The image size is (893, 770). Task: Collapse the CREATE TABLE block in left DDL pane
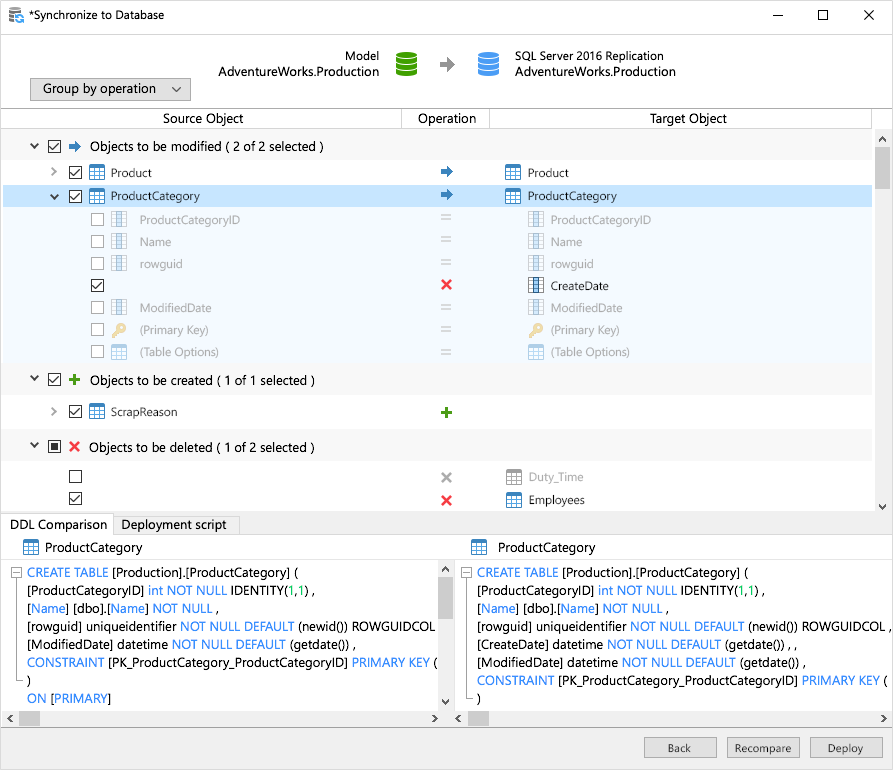16,572
